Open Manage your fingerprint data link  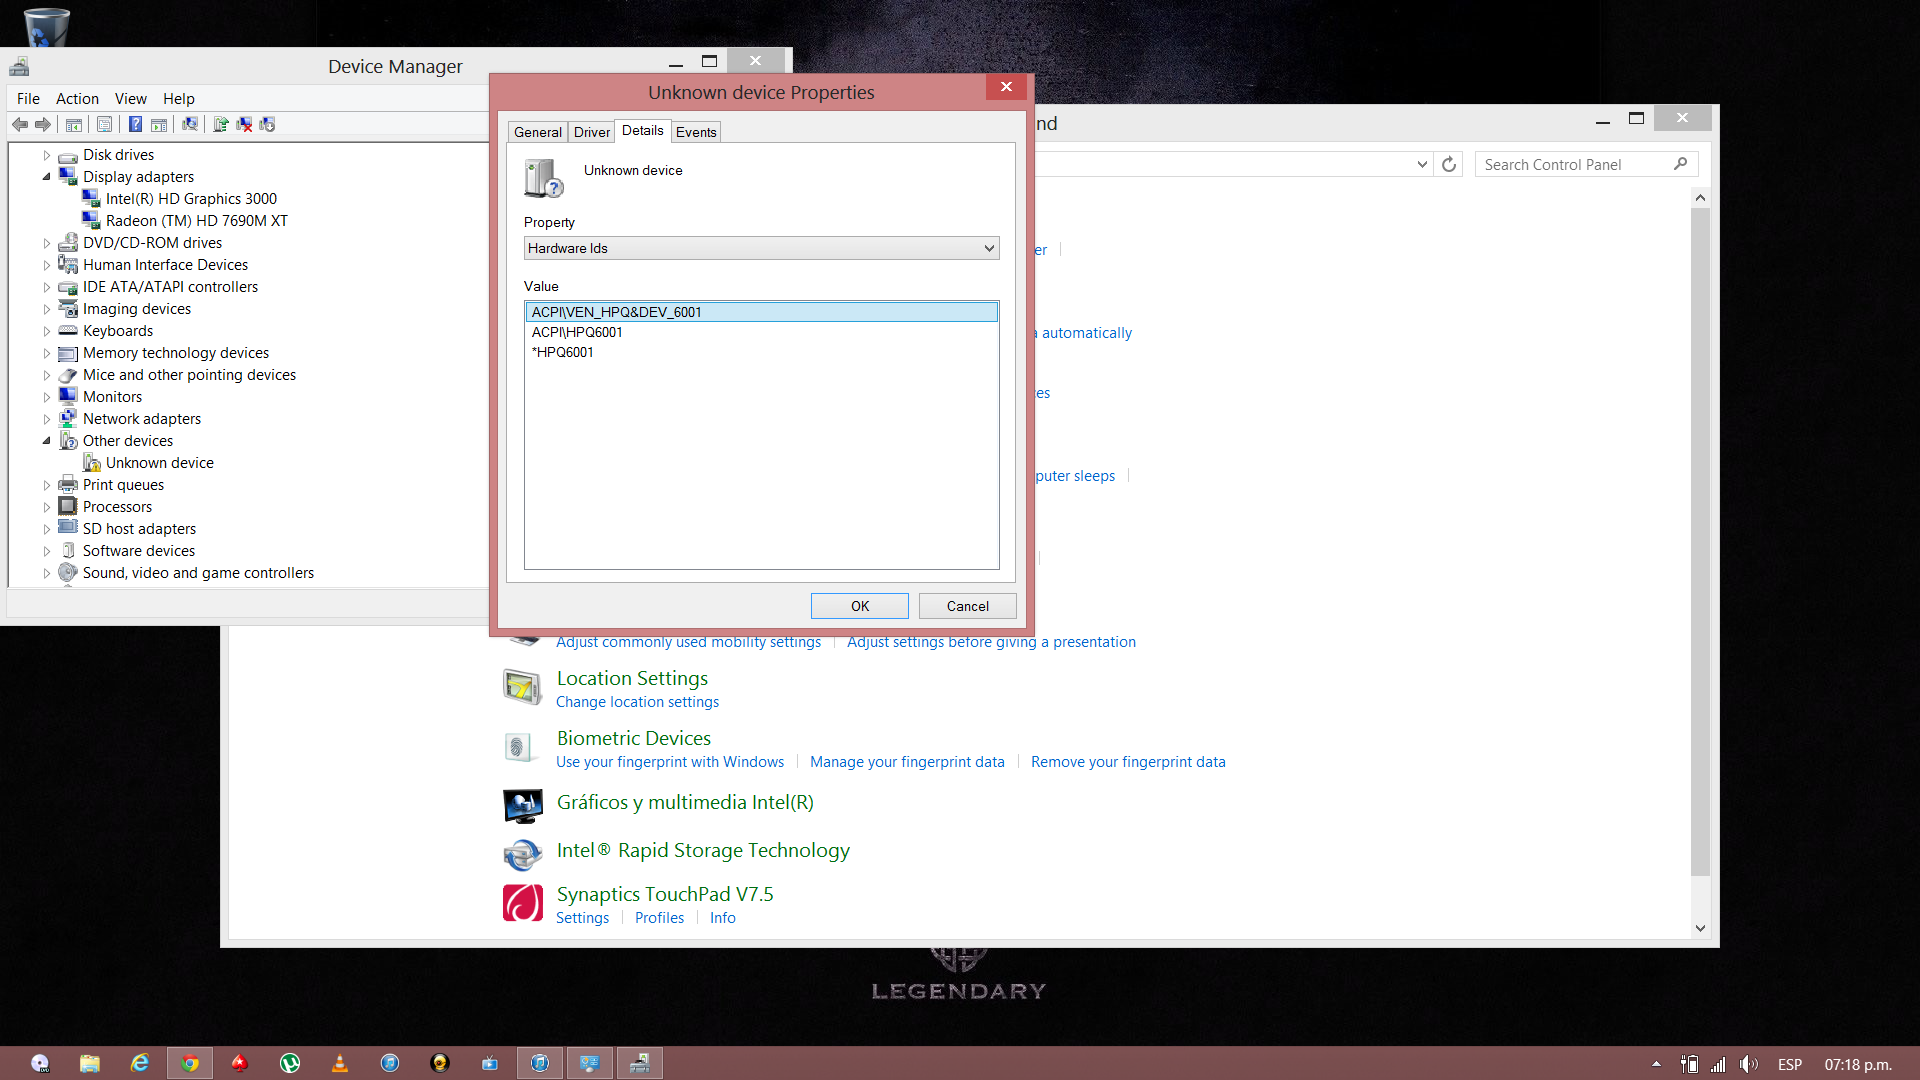907,762
